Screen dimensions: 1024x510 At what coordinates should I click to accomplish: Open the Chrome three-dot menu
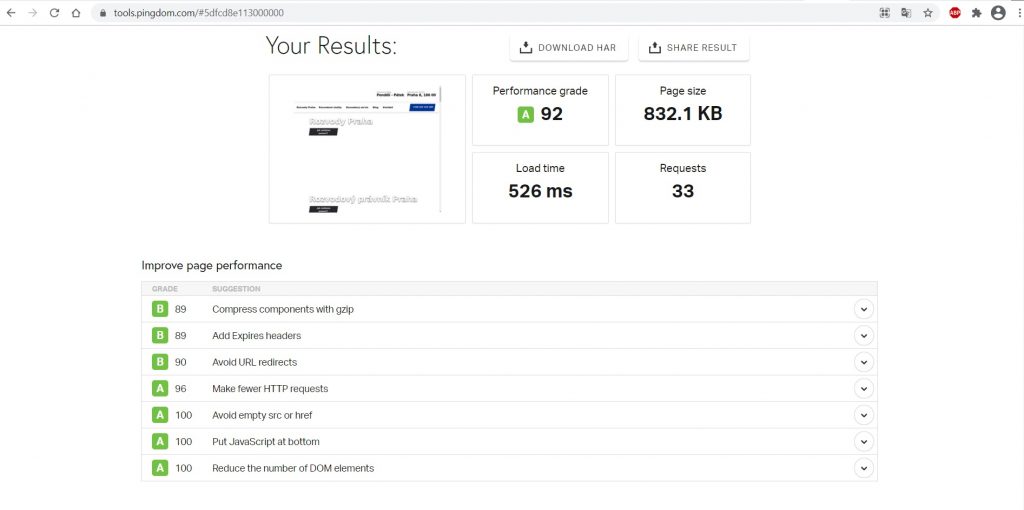point(1016,13)
